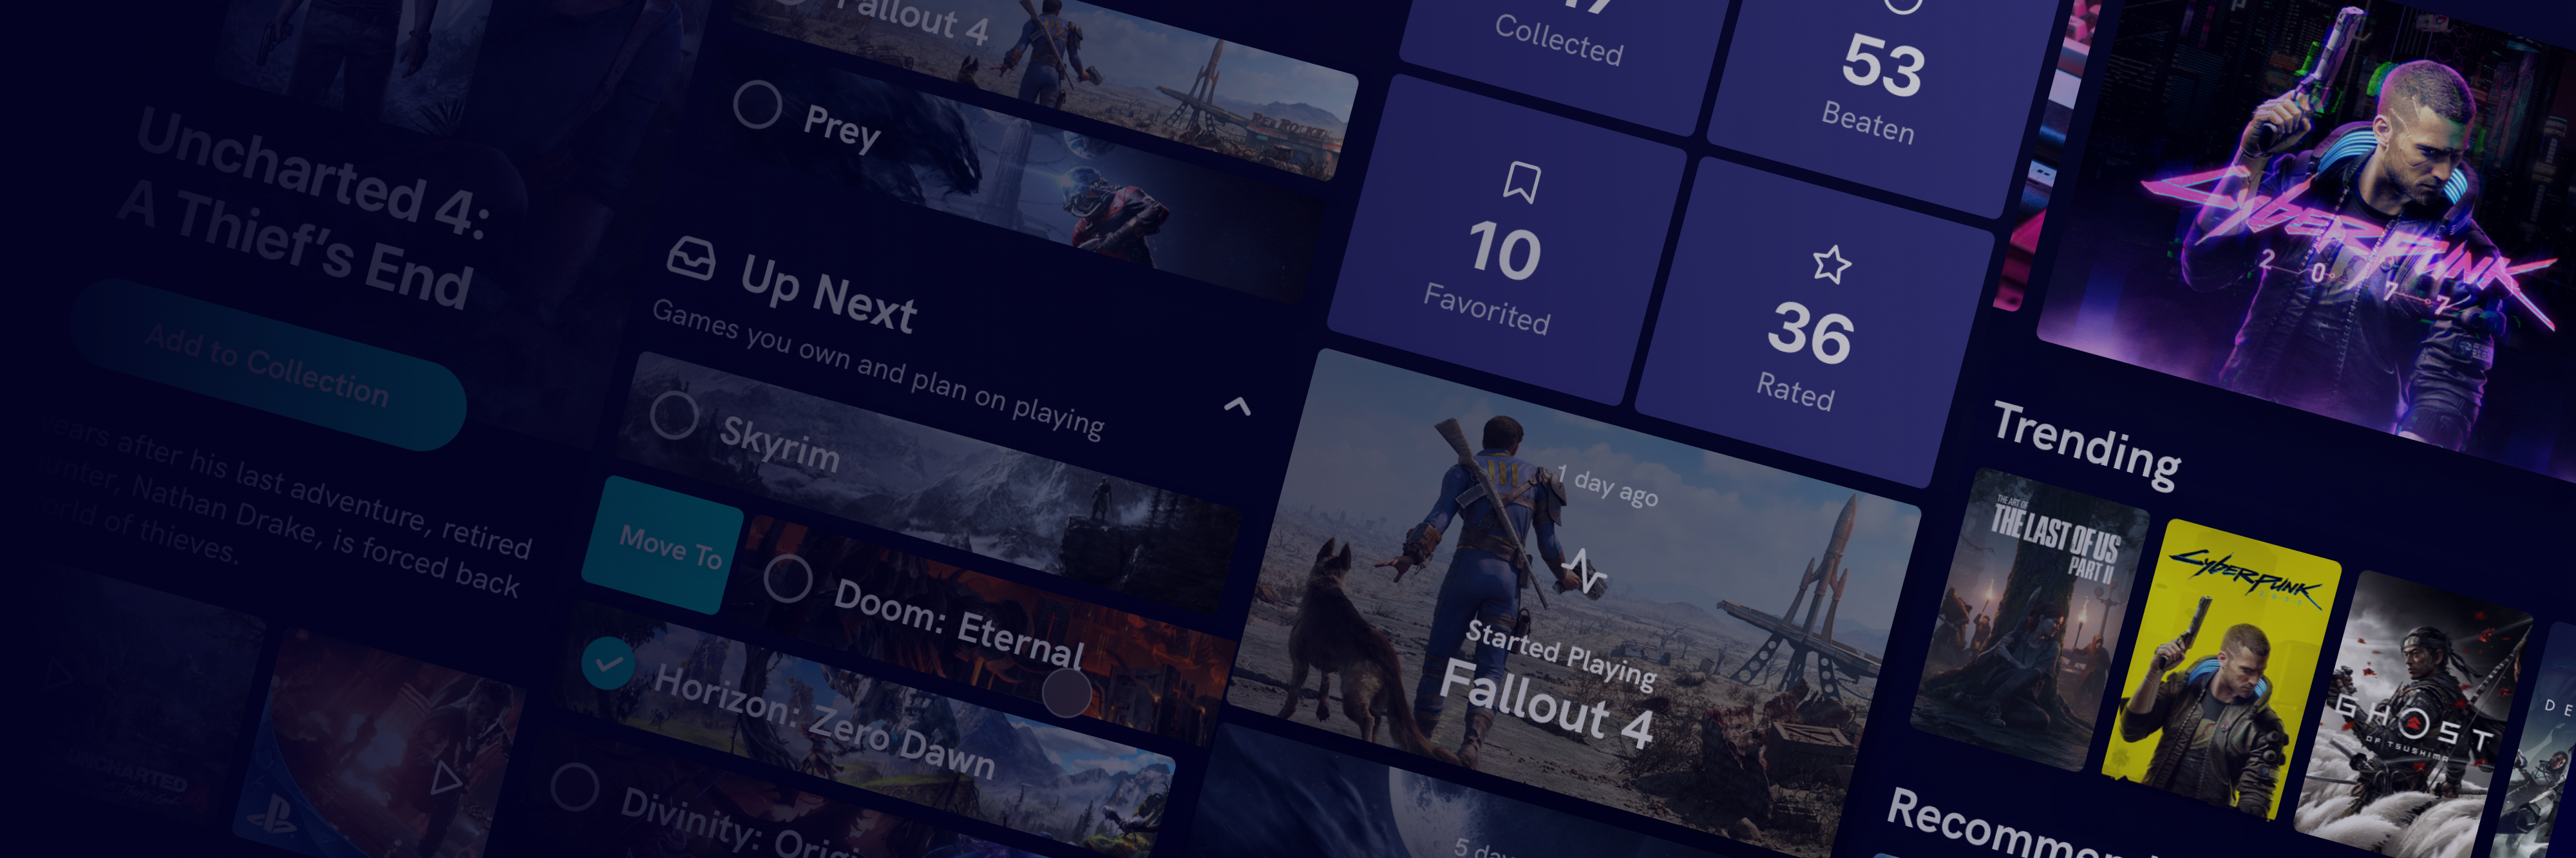Image resolution: width=2576 pixels, height=858 pixels.
Task: Collapse the Up Next section chevron
Action: click(1237, 406)
